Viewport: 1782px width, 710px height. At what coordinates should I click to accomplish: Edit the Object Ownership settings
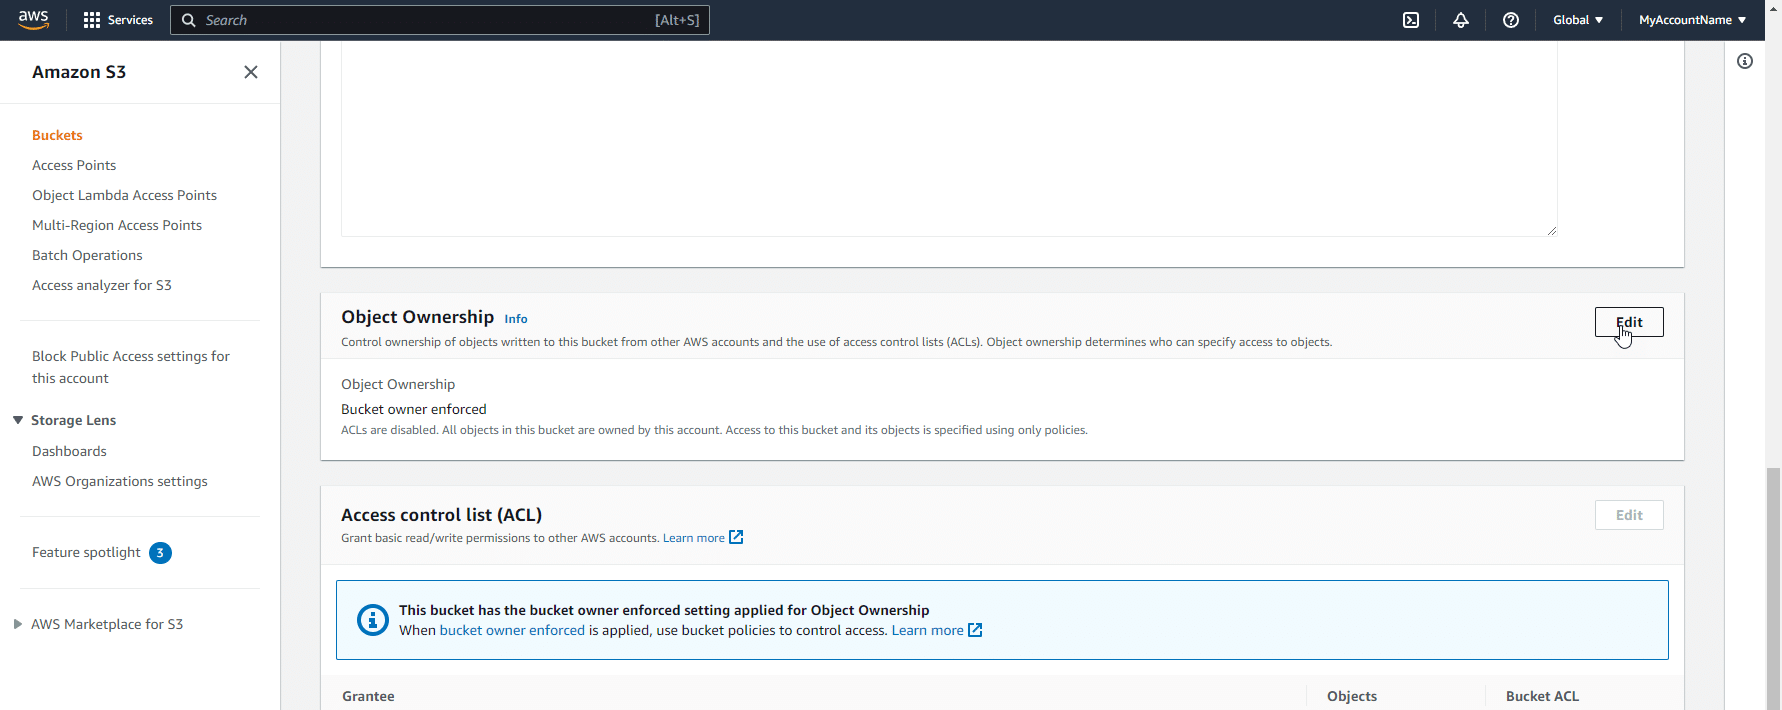(1628, 322)
